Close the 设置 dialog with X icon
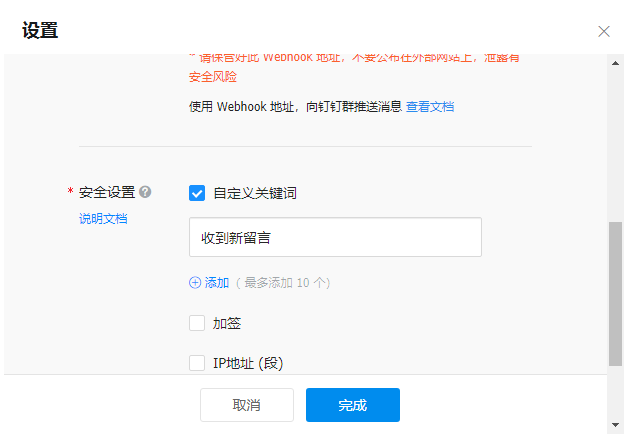This screenshot has height=442, width=631. 604,31
